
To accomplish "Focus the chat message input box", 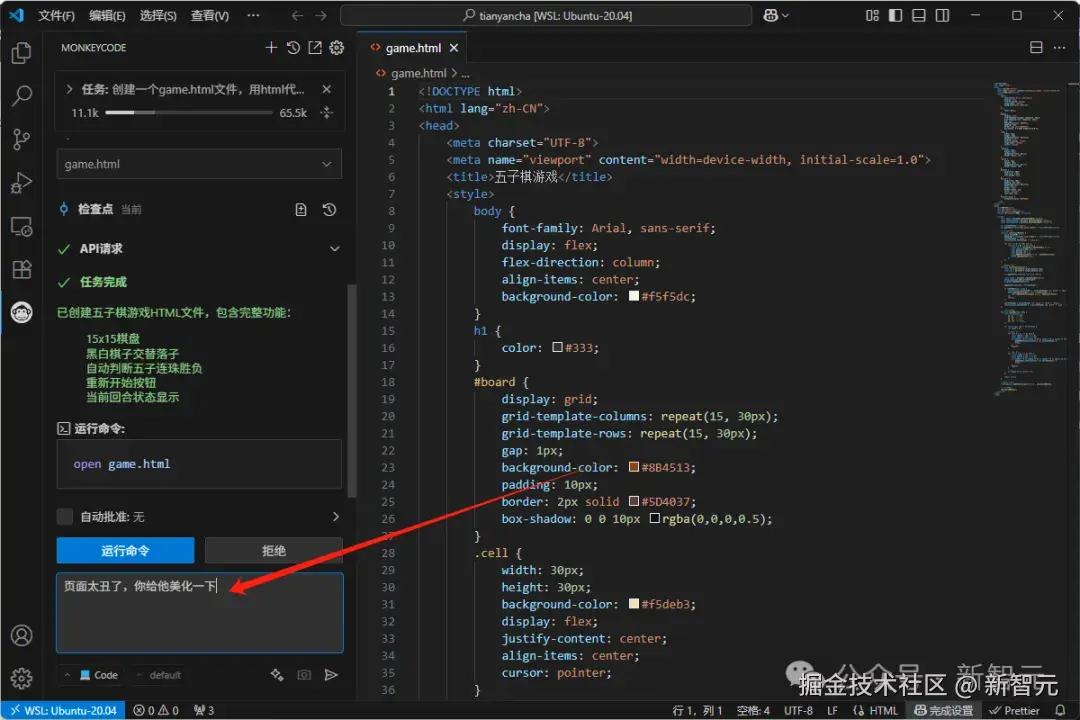I will coord(200,613).
